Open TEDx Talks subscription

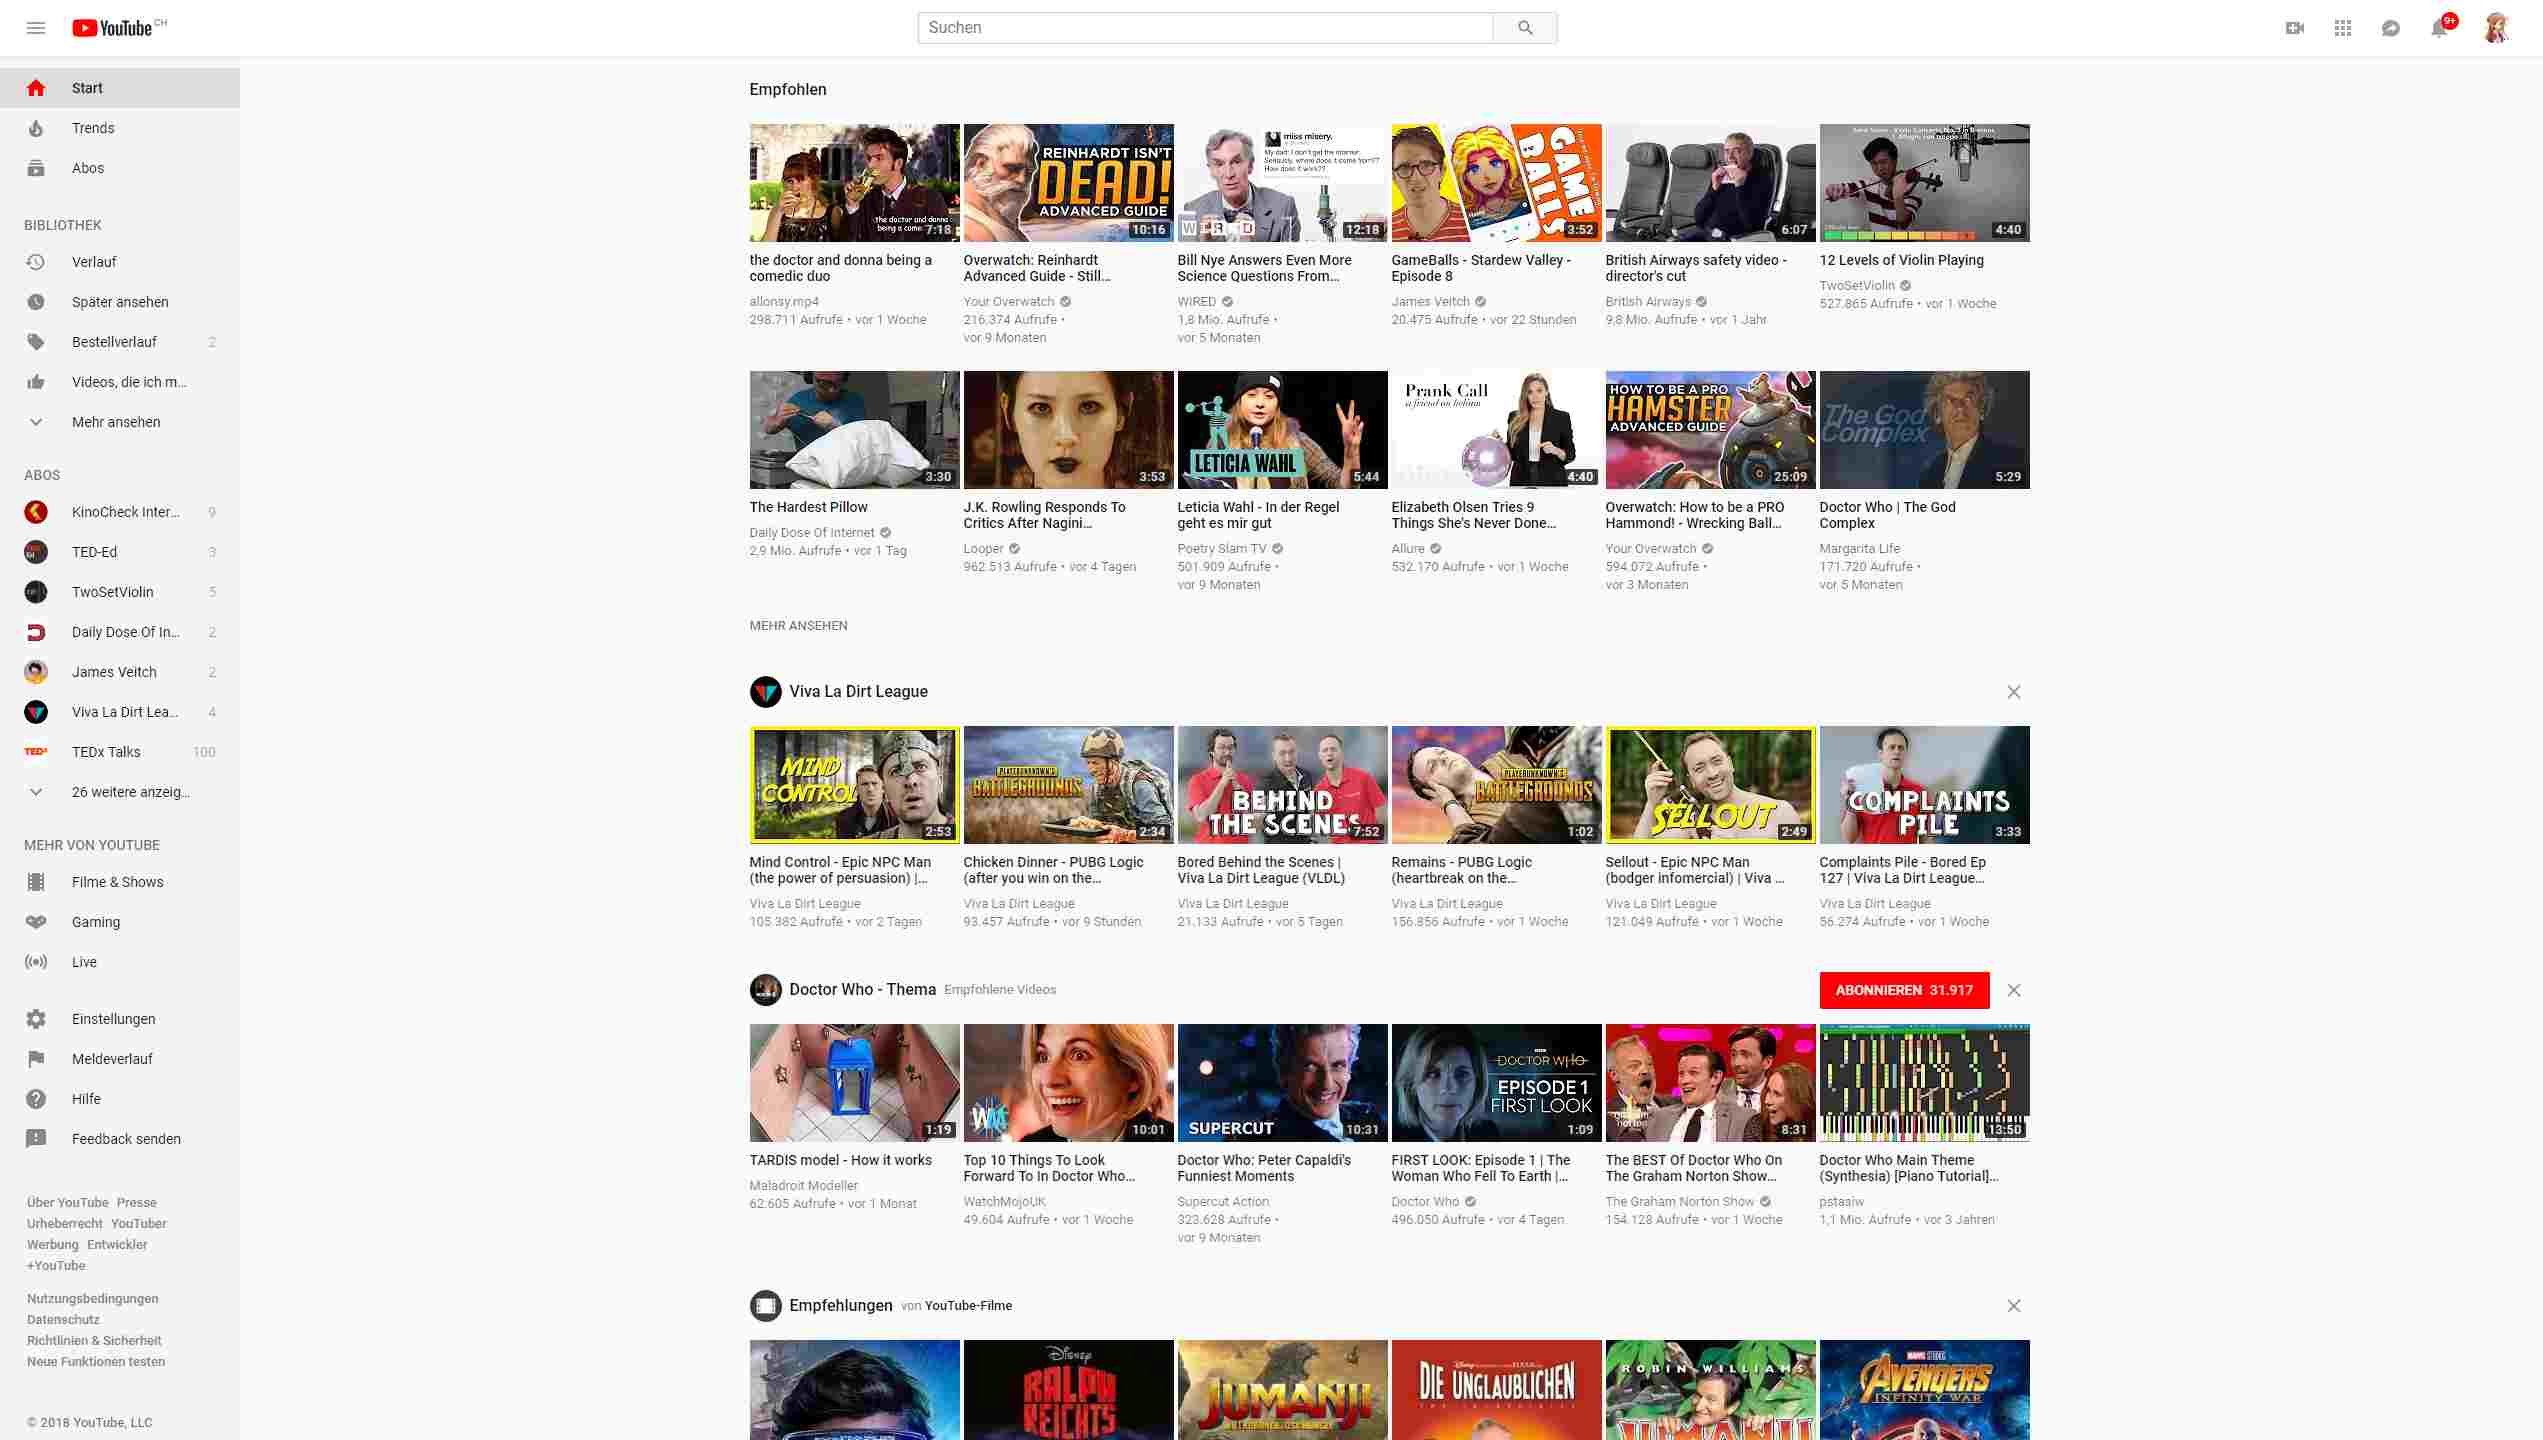120,752
